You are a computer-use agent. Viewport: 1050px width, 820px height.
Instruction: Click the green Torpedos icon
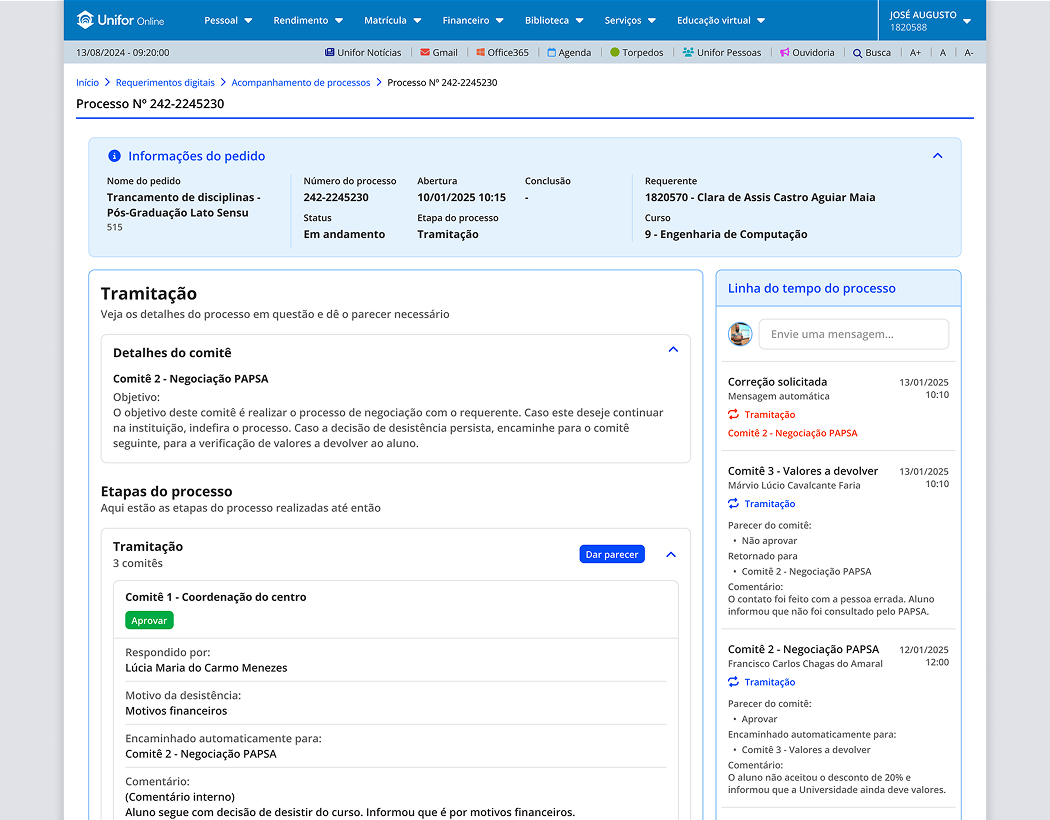(x=615, y=52)
